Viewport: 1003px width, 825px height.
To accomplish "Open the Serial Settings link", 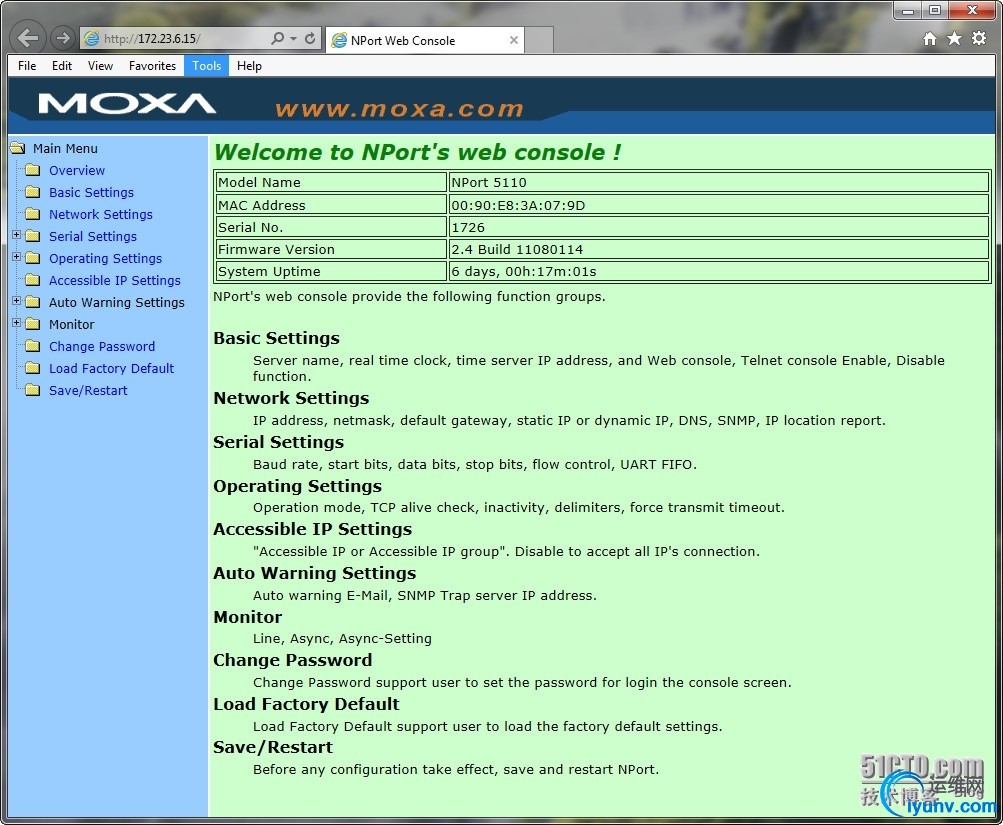I will click(93, 237).
